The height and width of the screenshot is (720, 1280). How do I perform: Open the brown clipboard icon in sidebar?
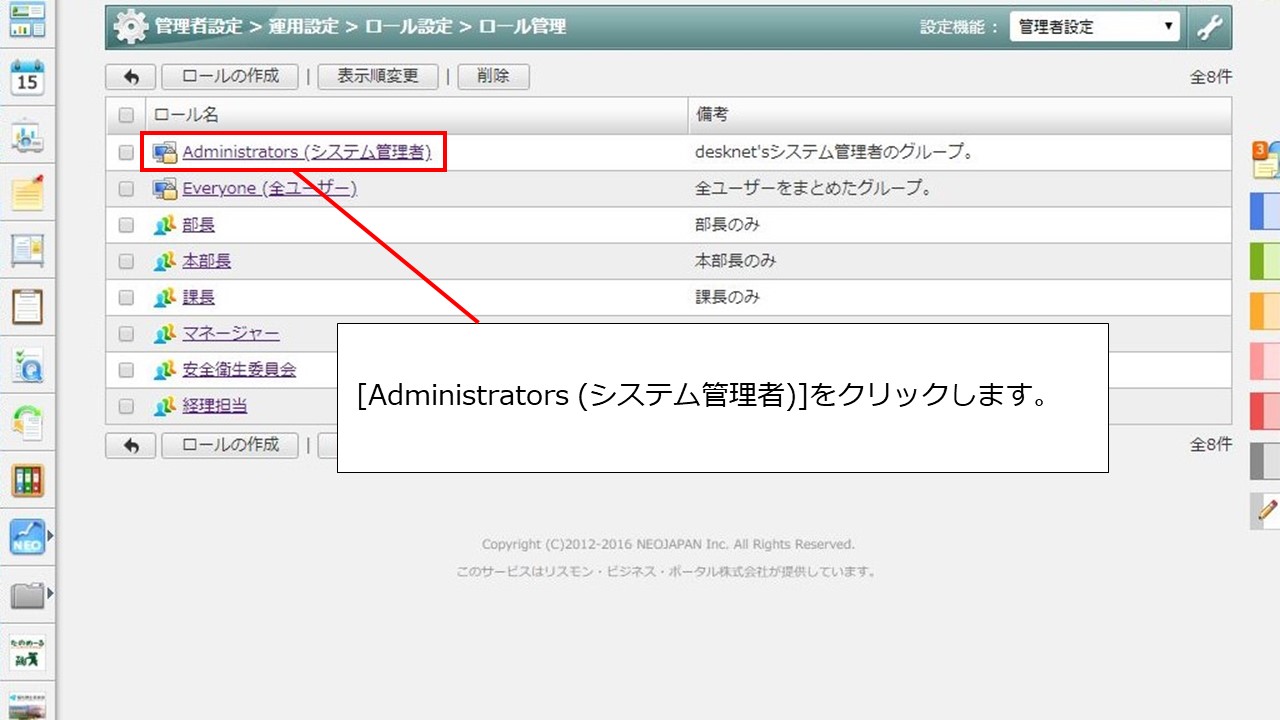(27, 307)
